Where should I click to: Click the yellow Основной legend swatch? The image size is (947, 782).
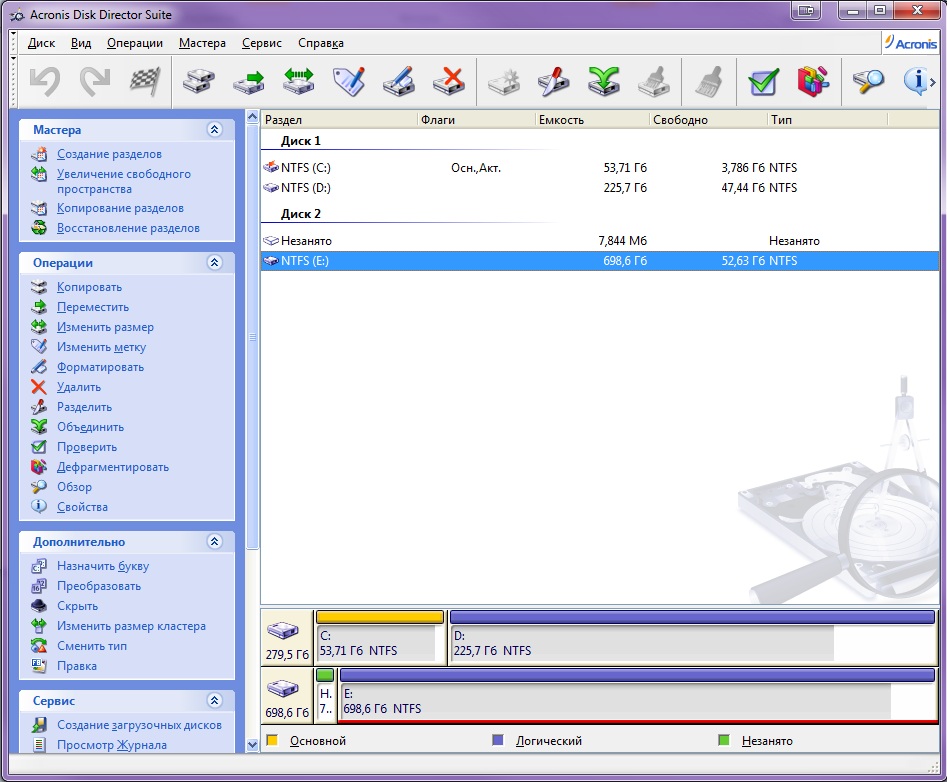click(272, 740)
